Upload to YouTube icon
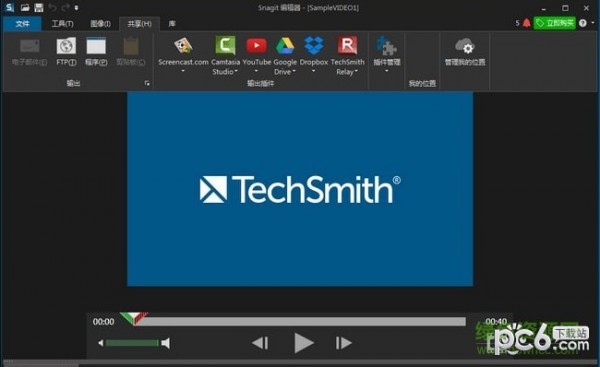Image resolution: width=600 pixels, height=367 pixels. [256, 46]
